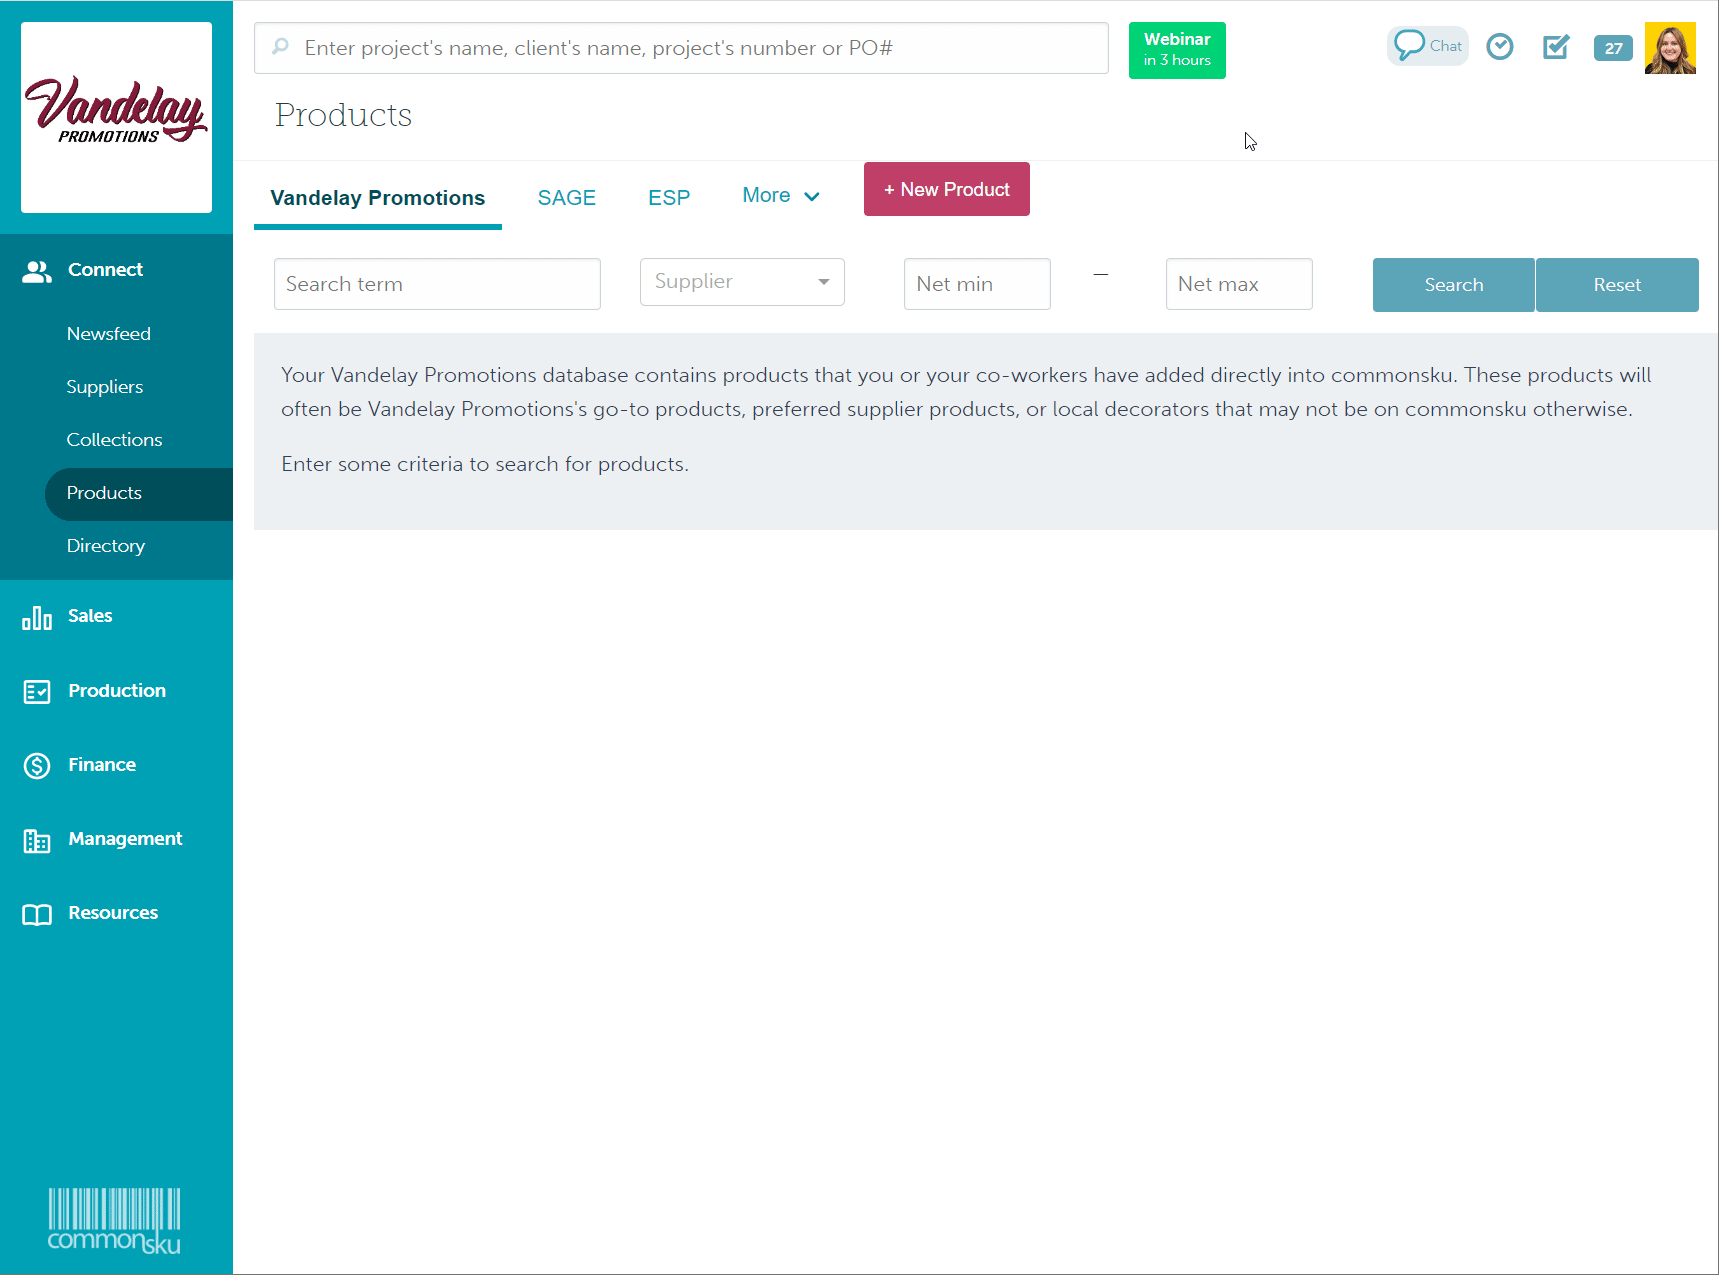Switch to the ESP tab
Viewport: 1719px width, 1275px height.
(x=668, y=198)
